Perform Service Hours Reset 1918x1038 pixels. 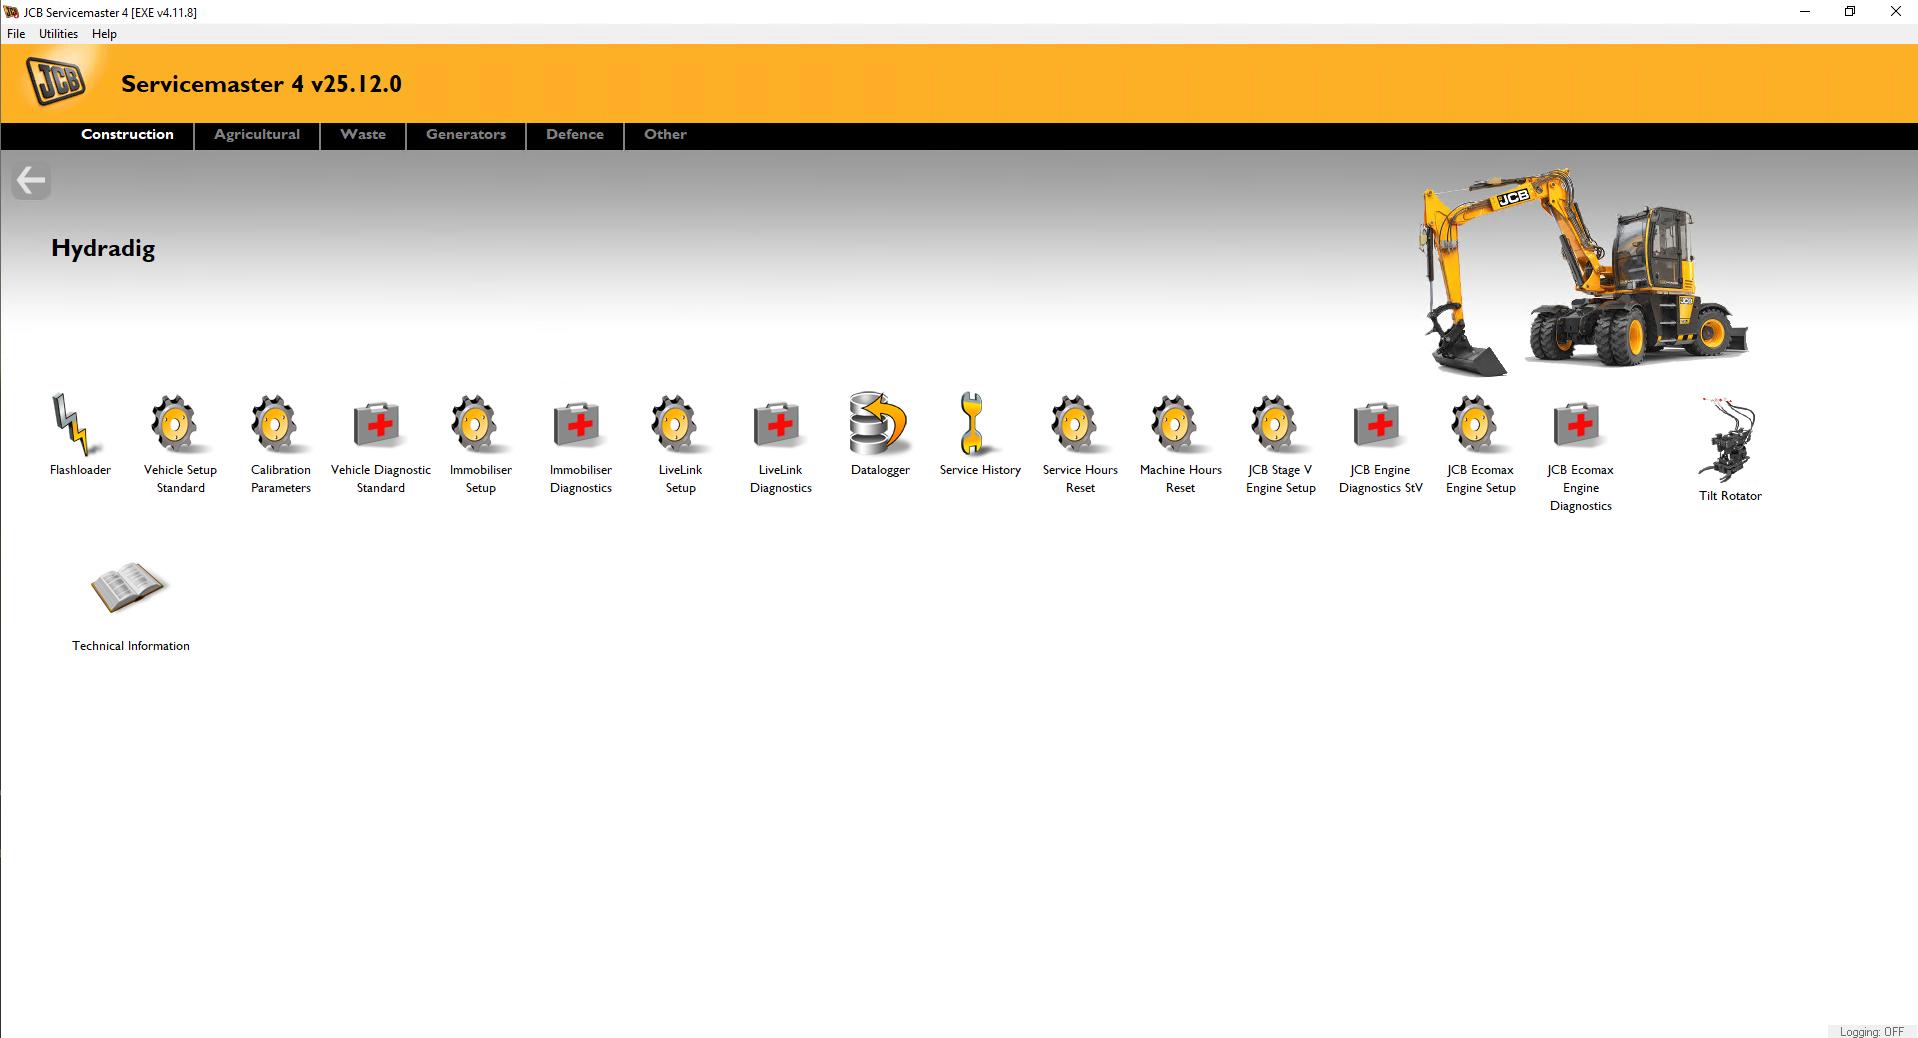(1079, 425)
